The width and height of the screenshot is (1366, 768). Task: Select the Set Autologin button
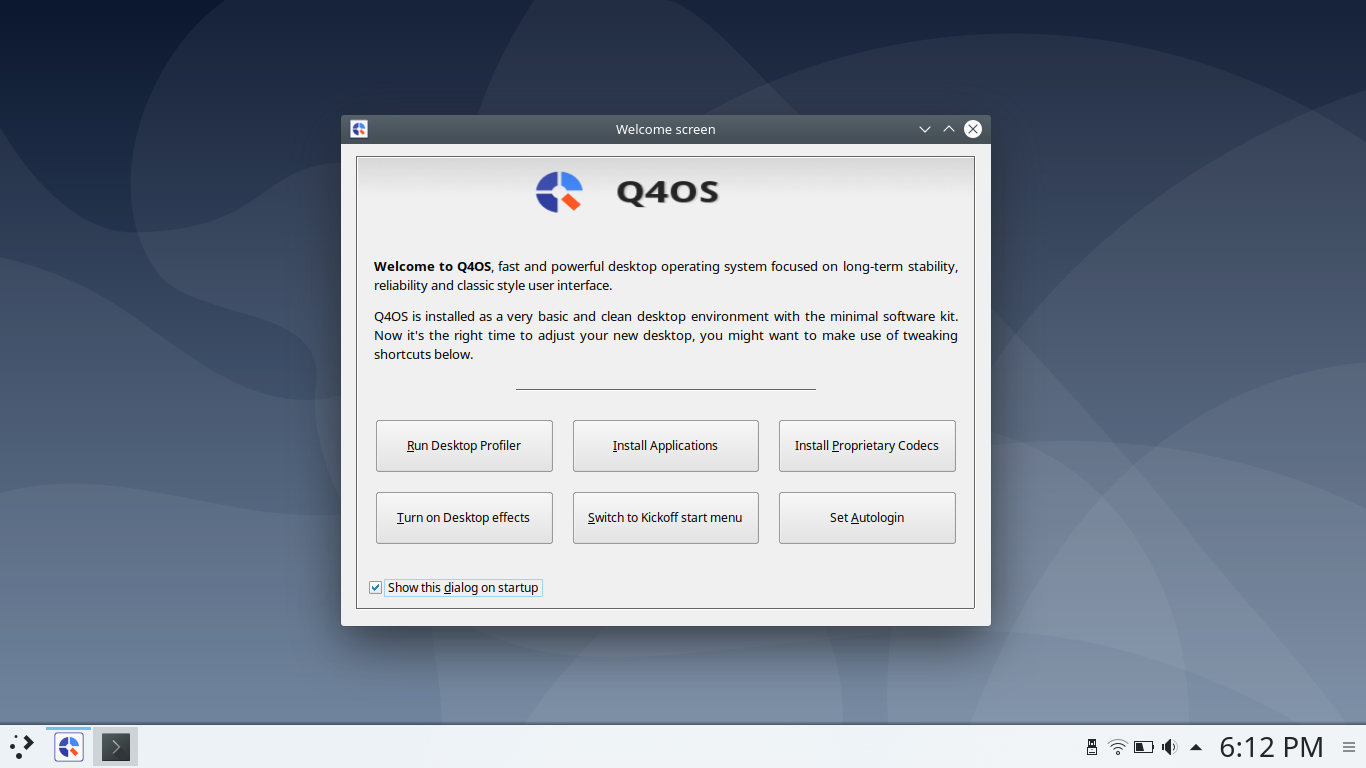[x=867, y=518]
